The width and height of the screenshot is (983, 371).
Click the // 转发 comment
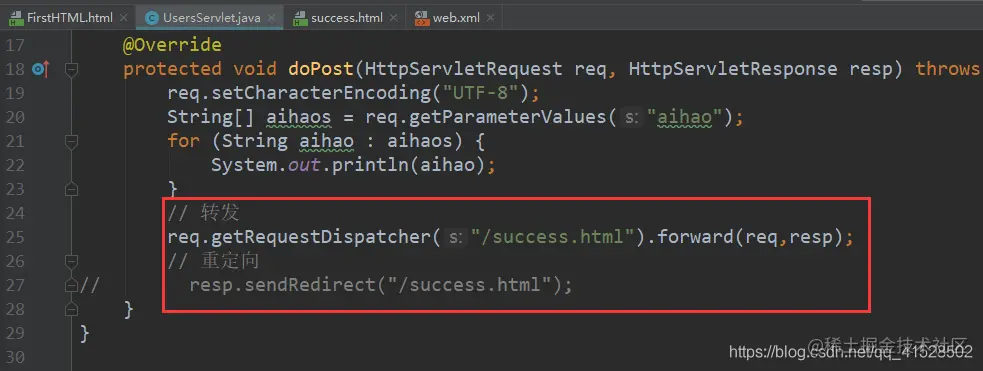(x=203, y=213)
